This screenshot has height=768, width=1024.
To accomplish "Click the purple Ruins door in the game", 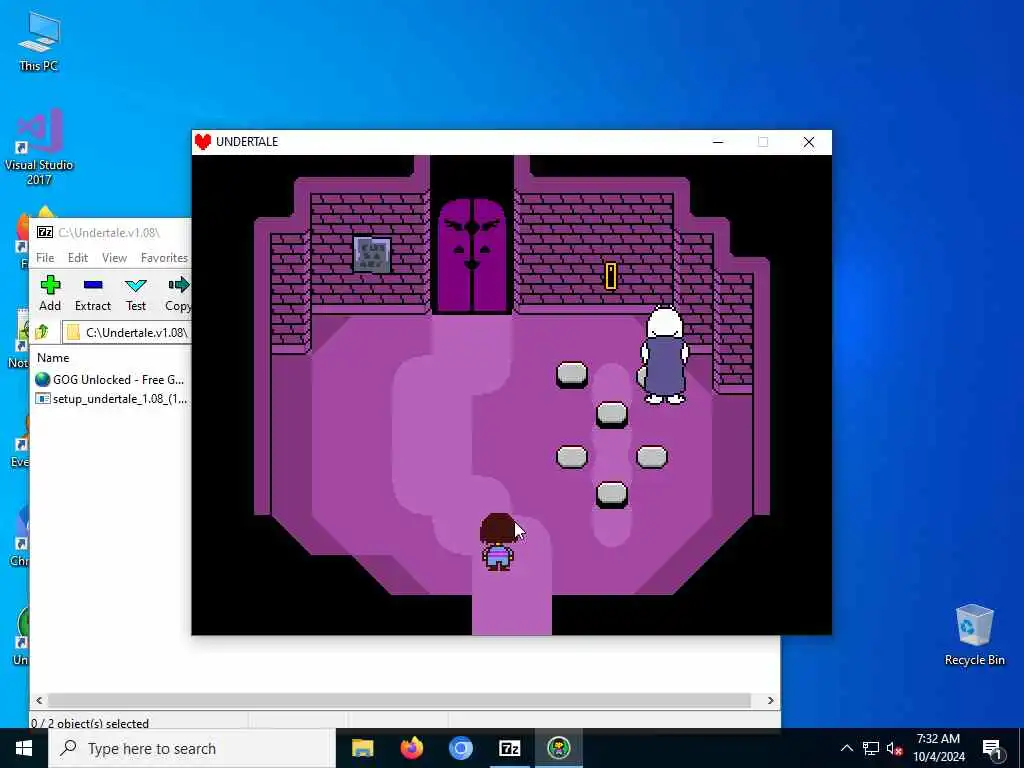I will pyautogui.click(x=472, y=256).
